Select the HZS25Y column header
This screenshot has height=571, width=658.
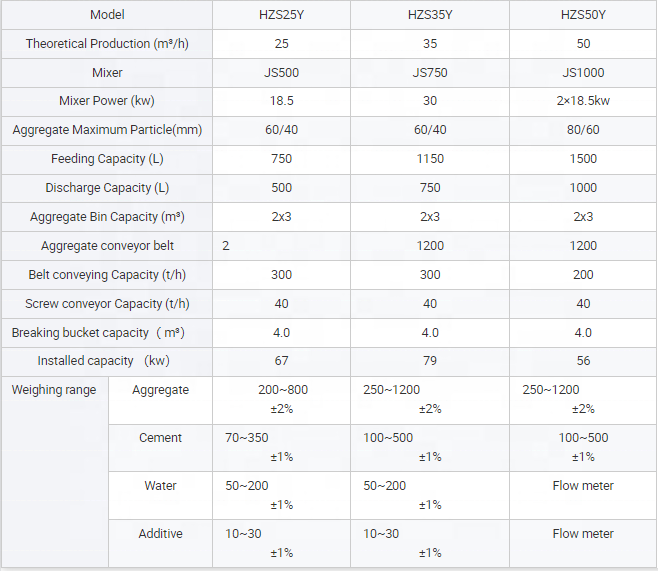[x=281, y=15]
